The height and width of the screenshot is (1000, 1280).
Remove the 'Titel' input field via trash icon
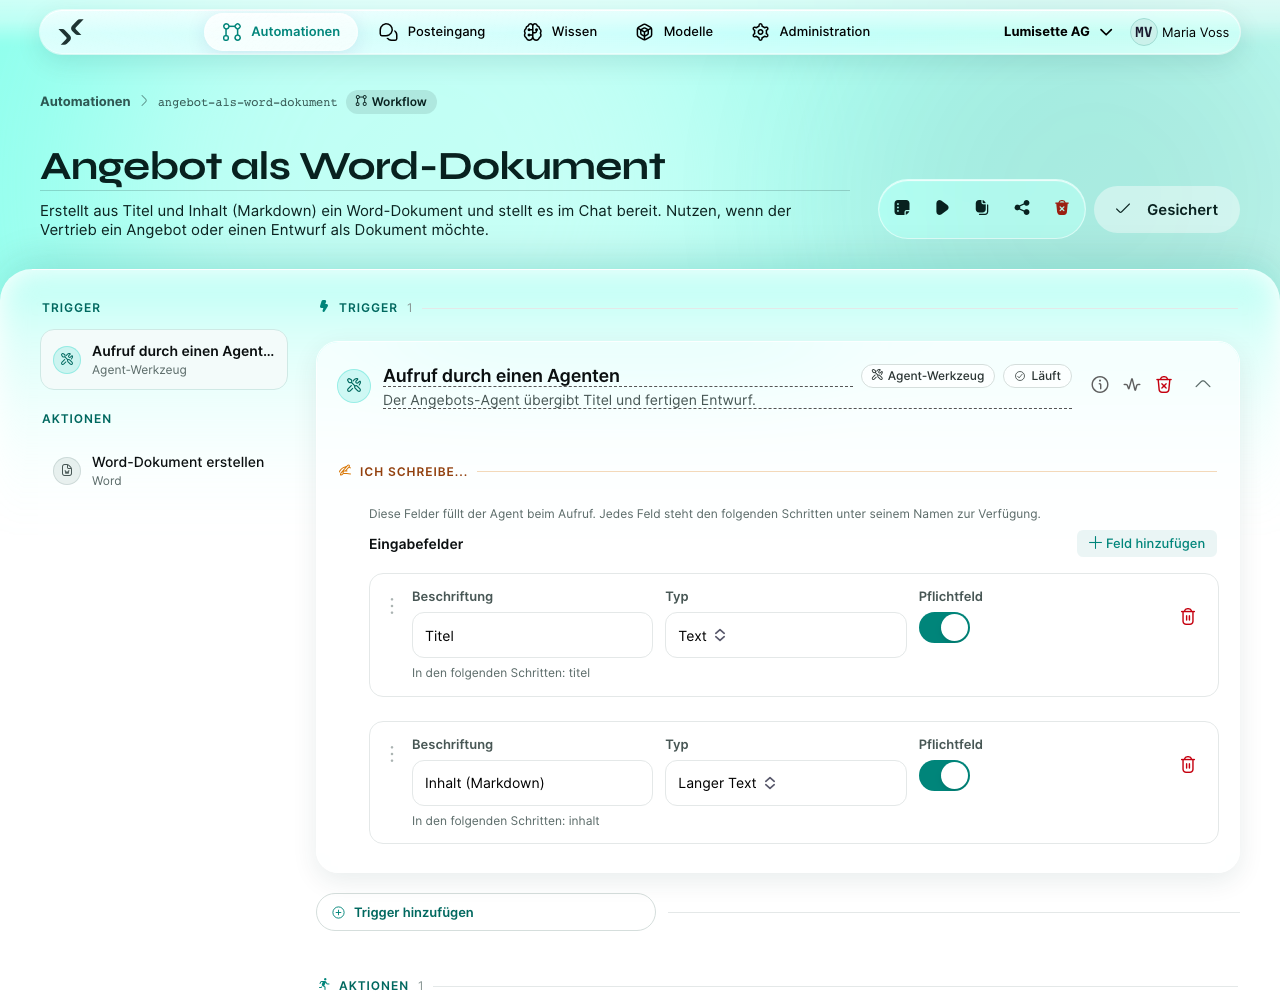1188,617
